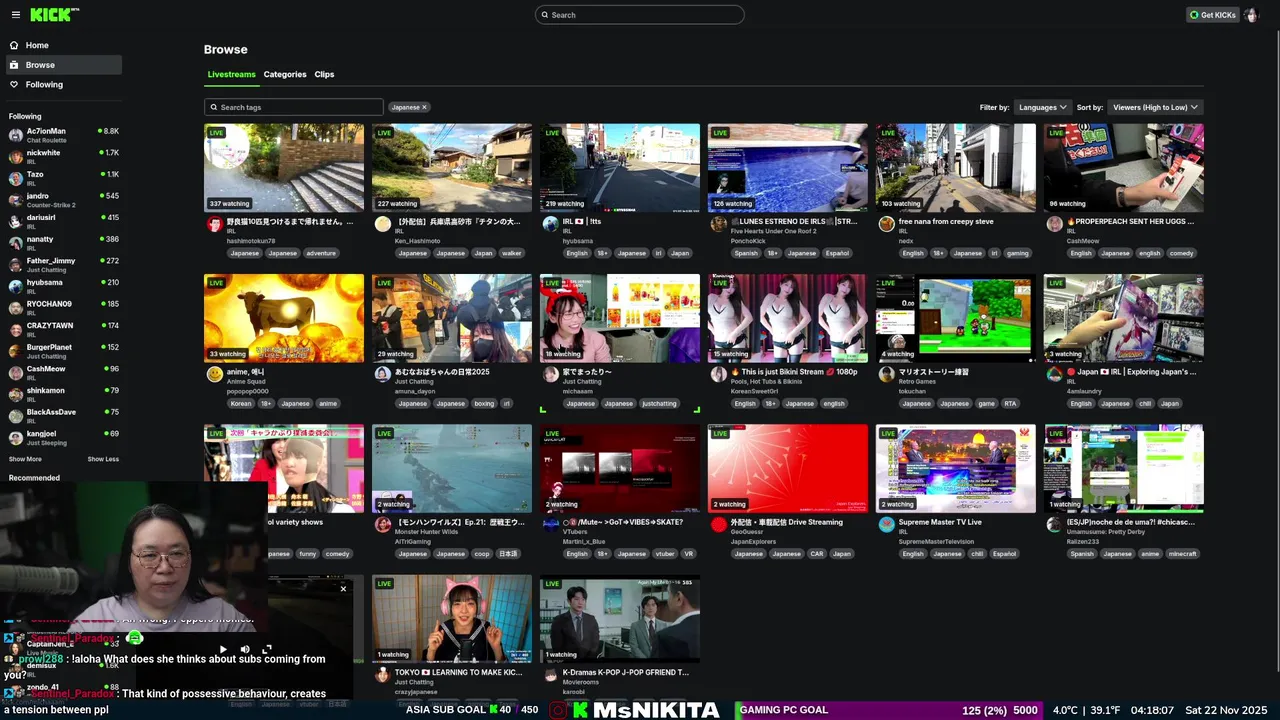Screen dimensions: 1280x720
Task: Click the Search tags input field
Action: point(293,107)
